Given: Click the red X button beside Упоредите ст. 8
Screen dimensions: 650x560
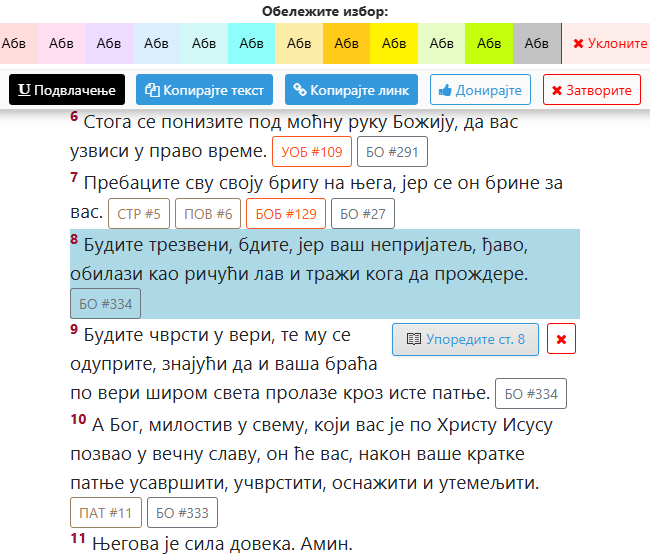Looking at the screenshot, I should click(561, 339).
